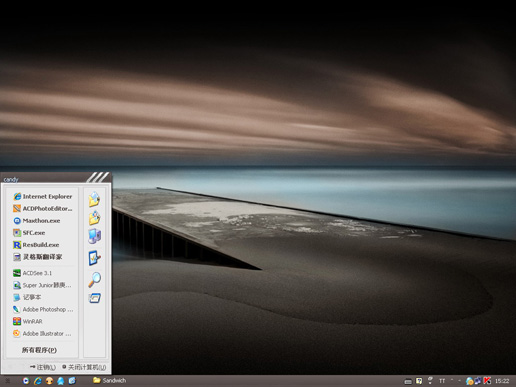
Task: Expand 所有程序(P) all programs list
Action: coord(39,350)
